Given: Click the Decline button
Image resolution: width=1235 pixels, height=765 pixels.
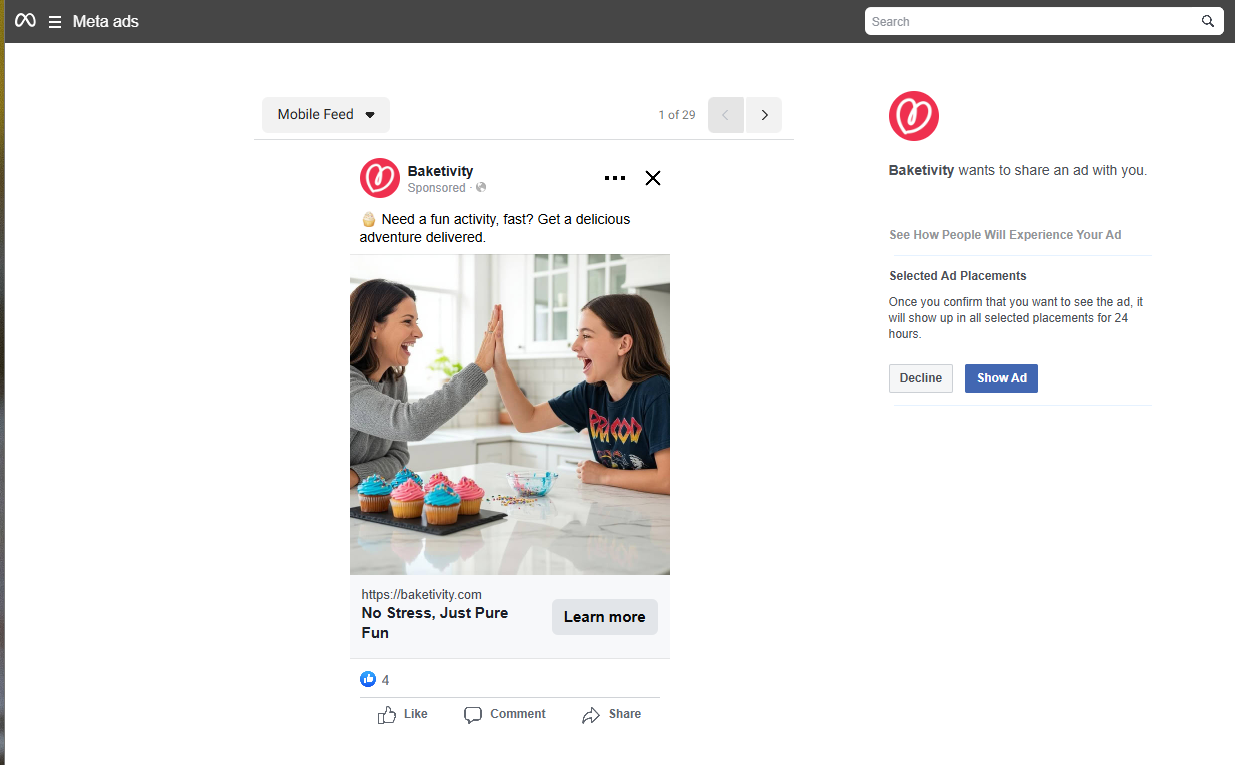Looking at the screenshot, I should point(921,378).
